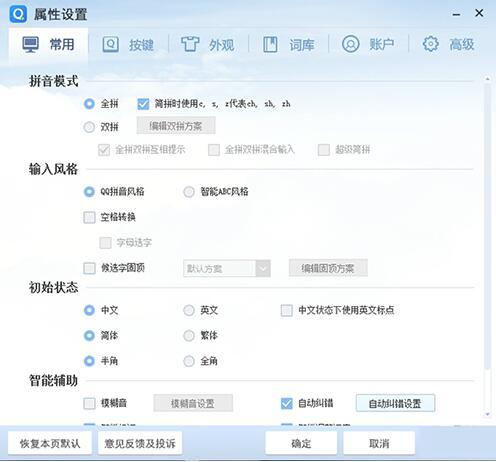Enable the 空格转换 checkbox
The height and width of the screenshot is (462, 496).
click(89, 217)
